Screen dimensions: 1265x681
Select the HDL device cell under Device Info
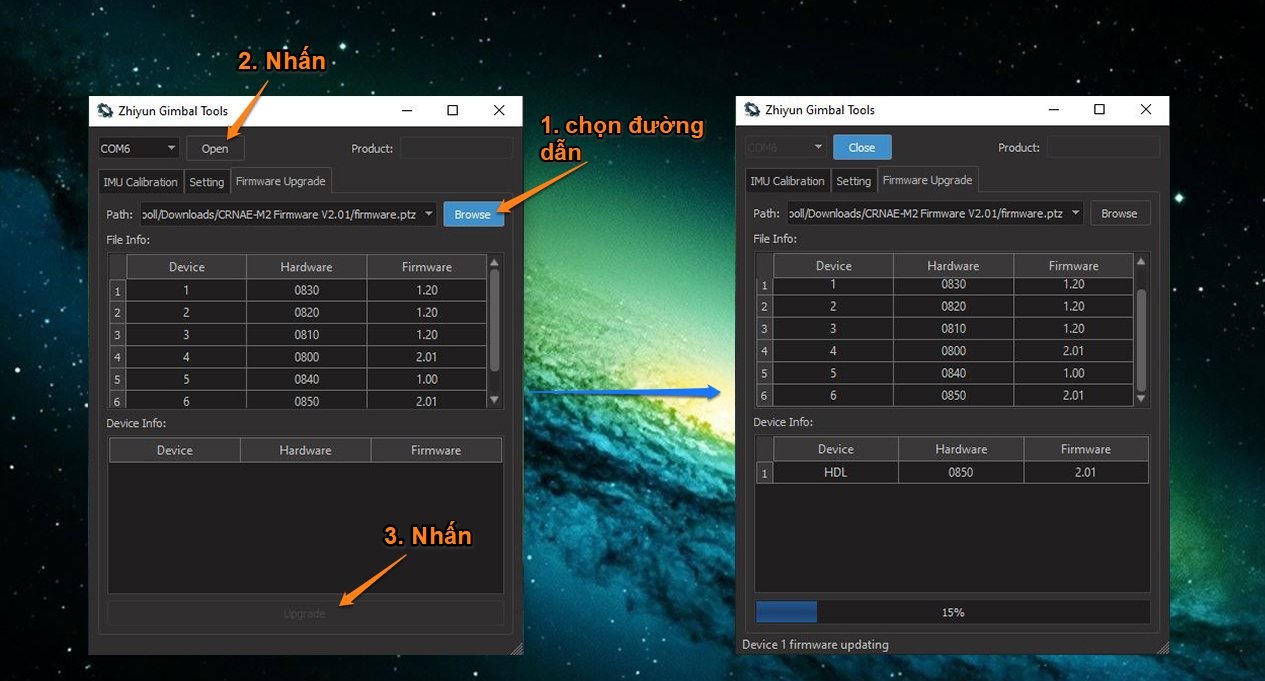(x=836, y=472)
